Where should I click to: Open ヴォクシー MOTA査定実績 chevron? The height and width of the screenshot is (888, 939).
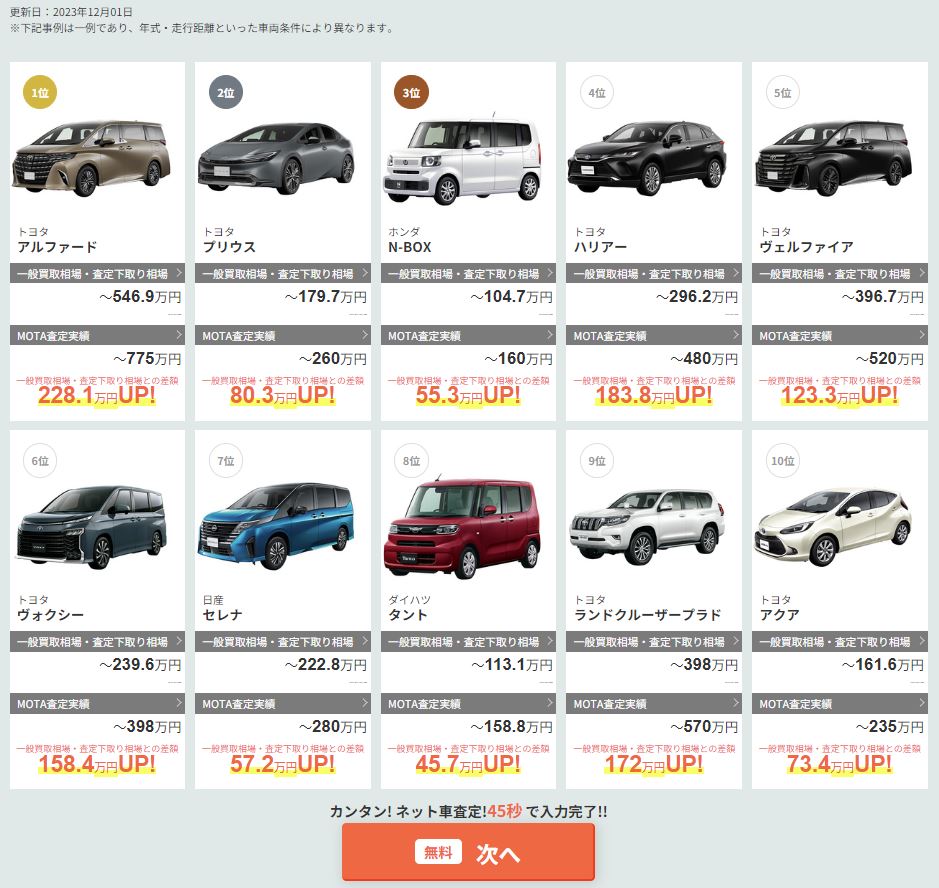(178, 703)
